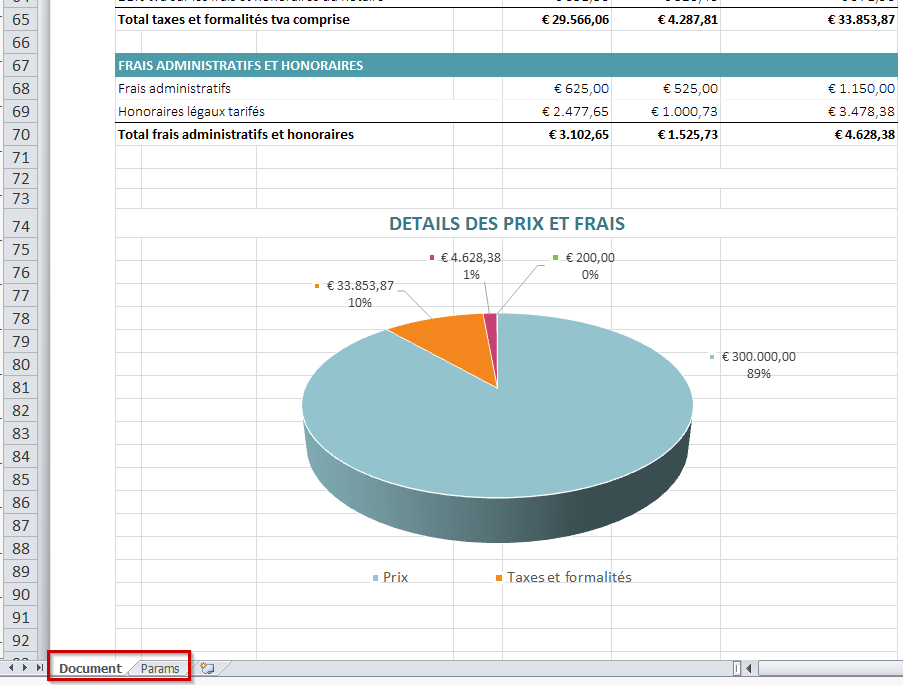
Task: Select row 74 via its row header
Action: point(21,224)
